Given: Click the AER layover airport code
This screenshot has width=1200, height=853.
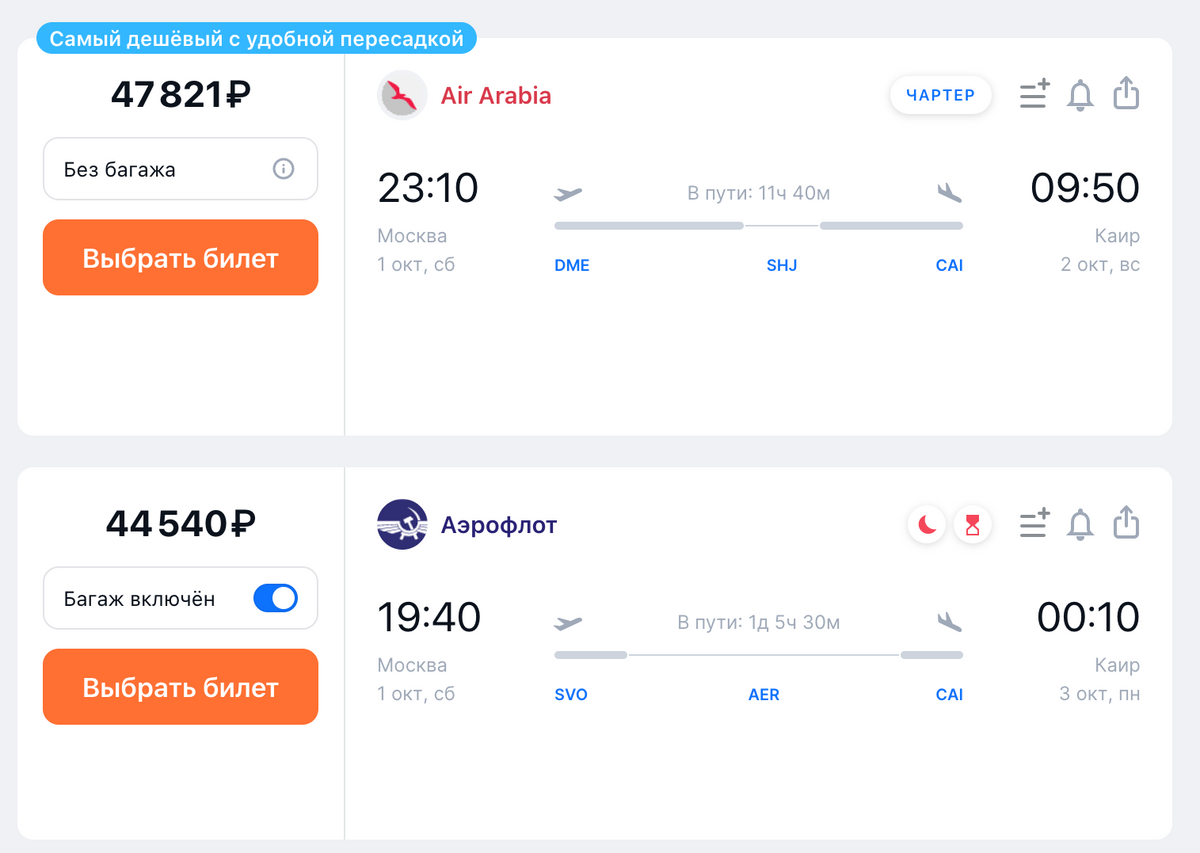Looking at the screenshot, I should click(x=764, y=694).
